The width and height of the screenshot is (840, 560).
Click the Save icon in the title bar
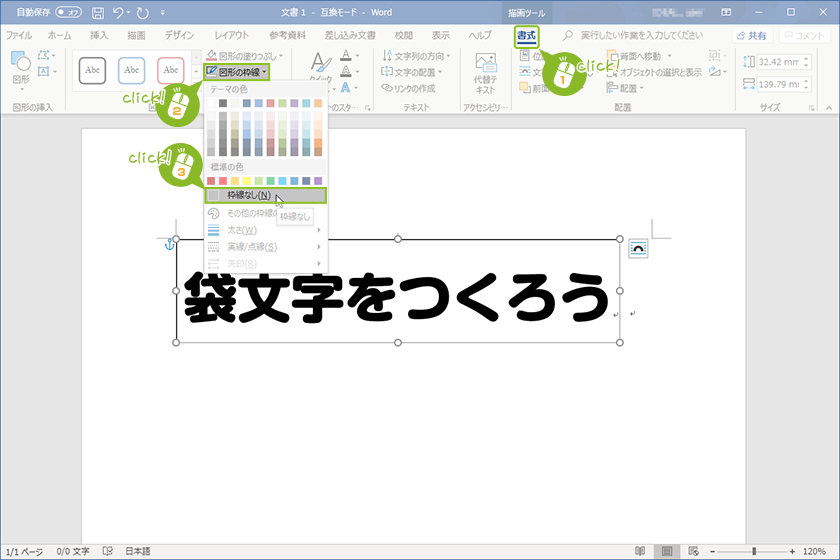tap(98, 13)
